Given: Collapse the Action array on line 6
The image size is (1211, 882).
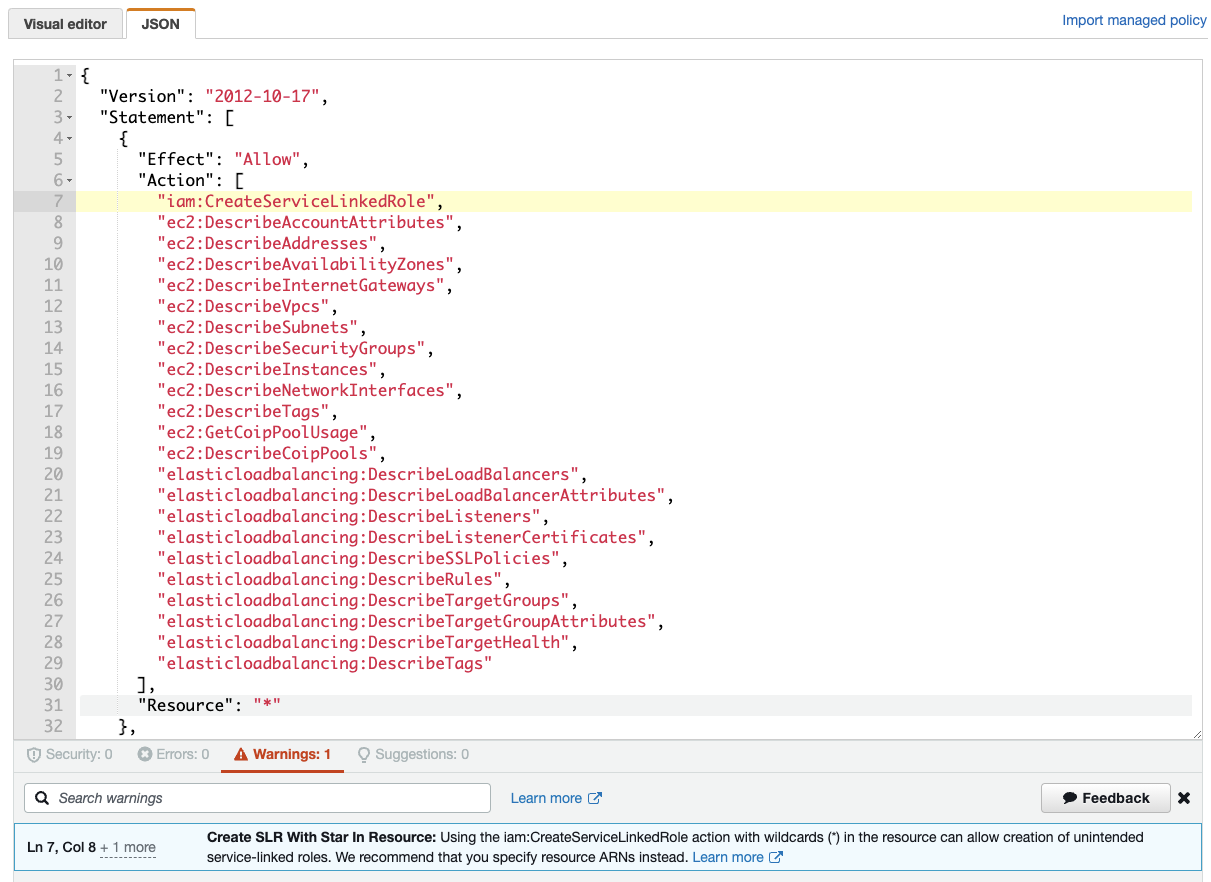Looking at the screenshot, I should coord(70,181).
